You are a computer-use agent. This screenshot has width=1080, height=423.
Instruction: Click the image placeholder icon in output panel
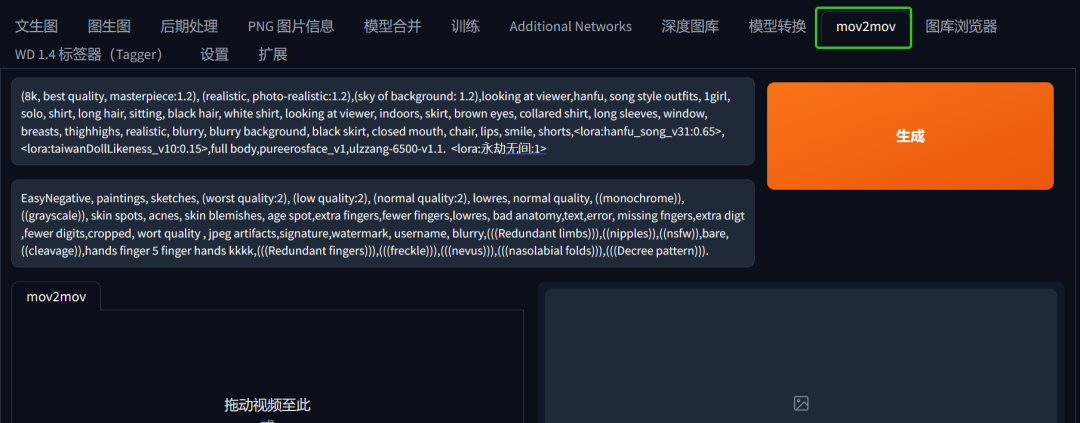[800, 404]
